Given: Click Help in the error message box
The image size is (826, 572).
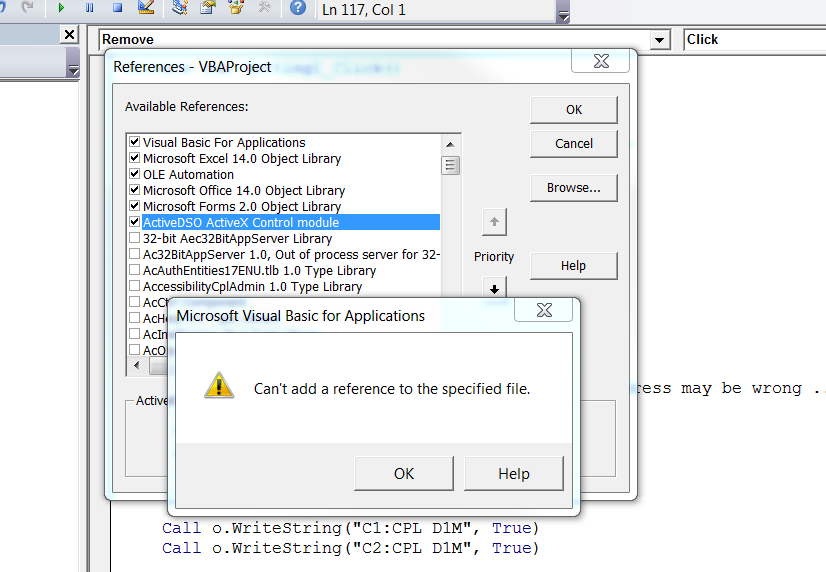Looking at the screenshot, I should [x=513, y=474].
